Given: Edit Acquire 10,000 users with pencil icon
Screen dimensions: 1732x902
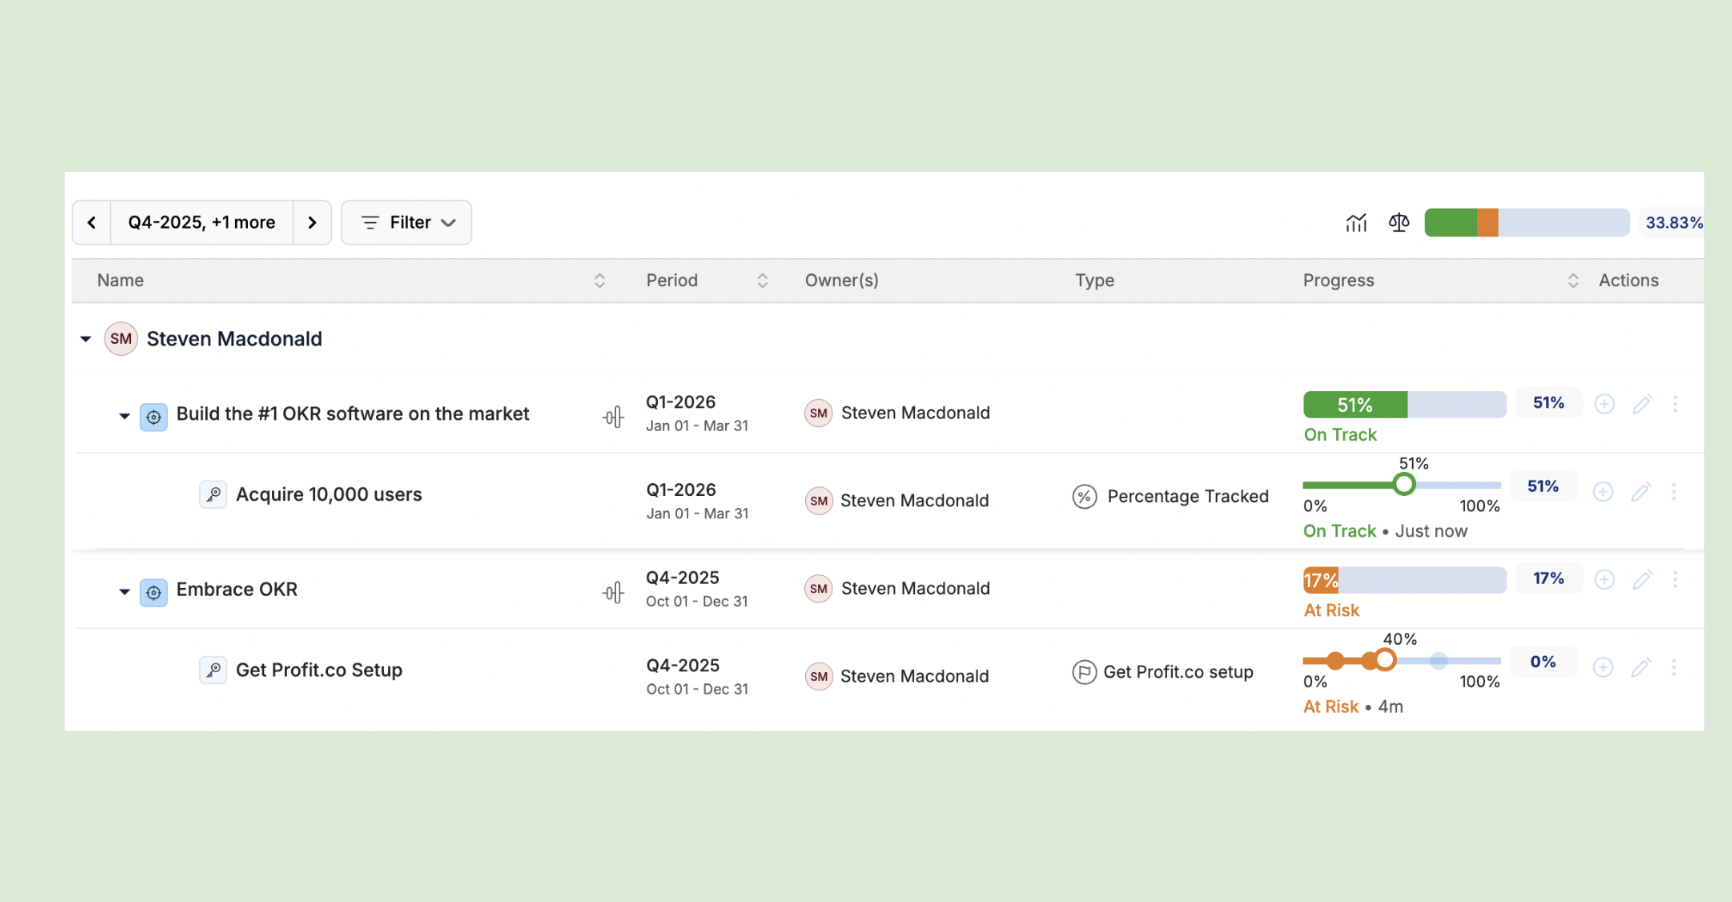Looking at the screenshot, I should click(1641, 491).
